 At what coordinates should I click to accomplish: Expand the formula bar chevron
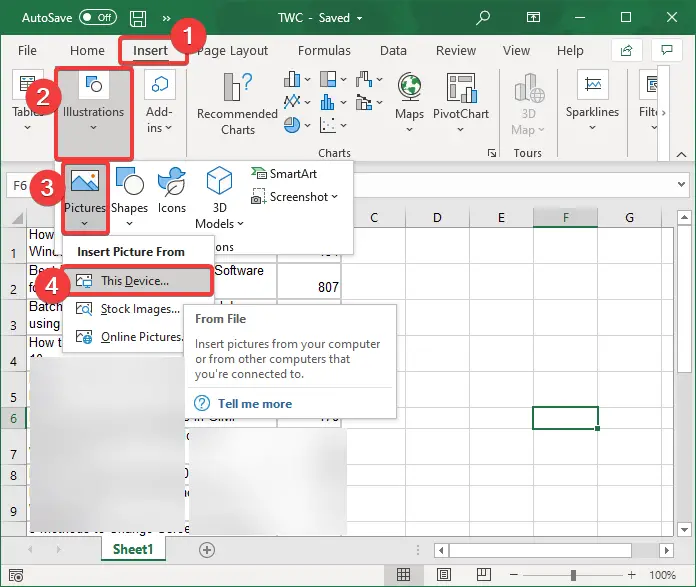(681, 184)
